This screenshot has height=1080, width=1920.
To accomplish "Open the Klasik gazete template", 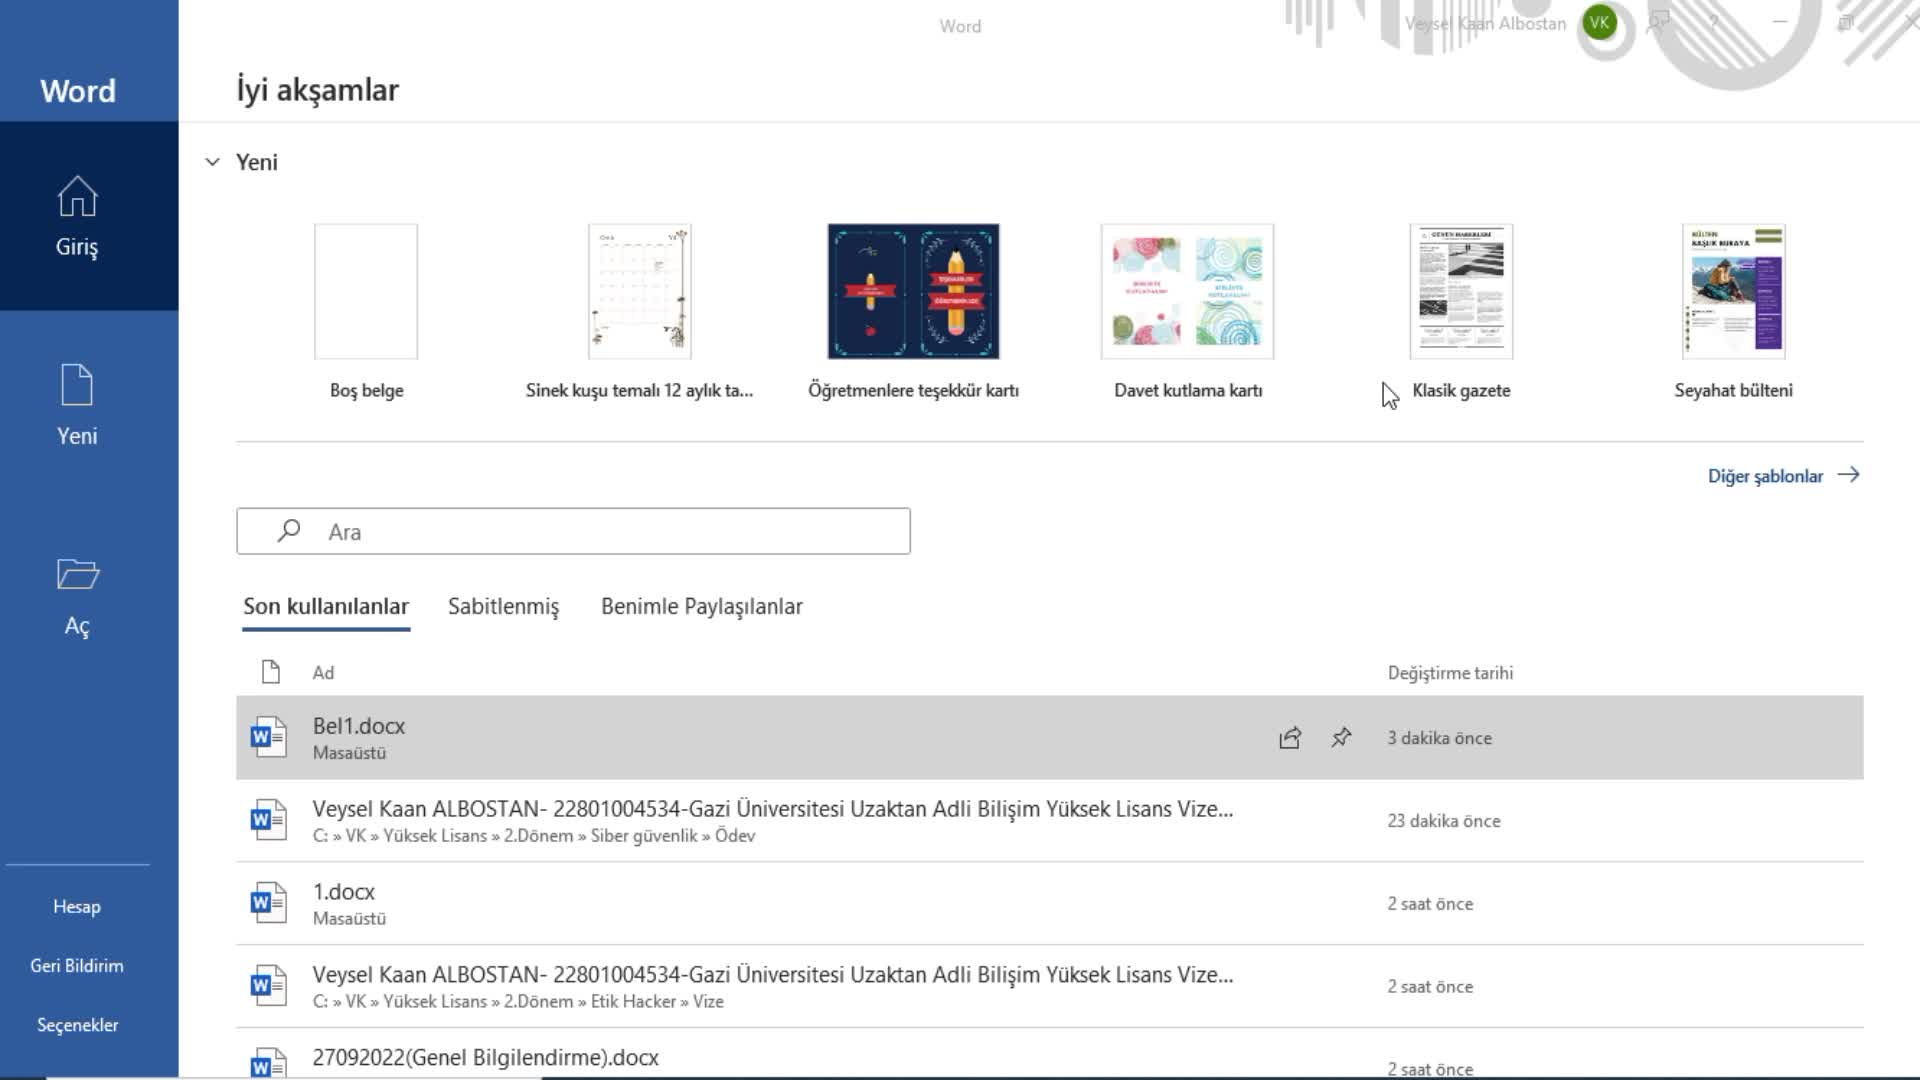I will pos(1461,312).
